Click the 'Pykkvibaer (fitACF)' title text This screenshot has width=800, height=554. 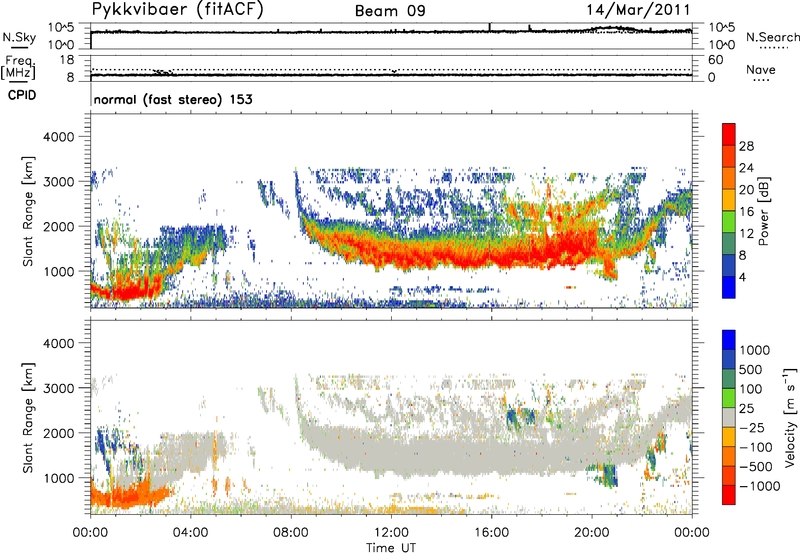[177, 10]
